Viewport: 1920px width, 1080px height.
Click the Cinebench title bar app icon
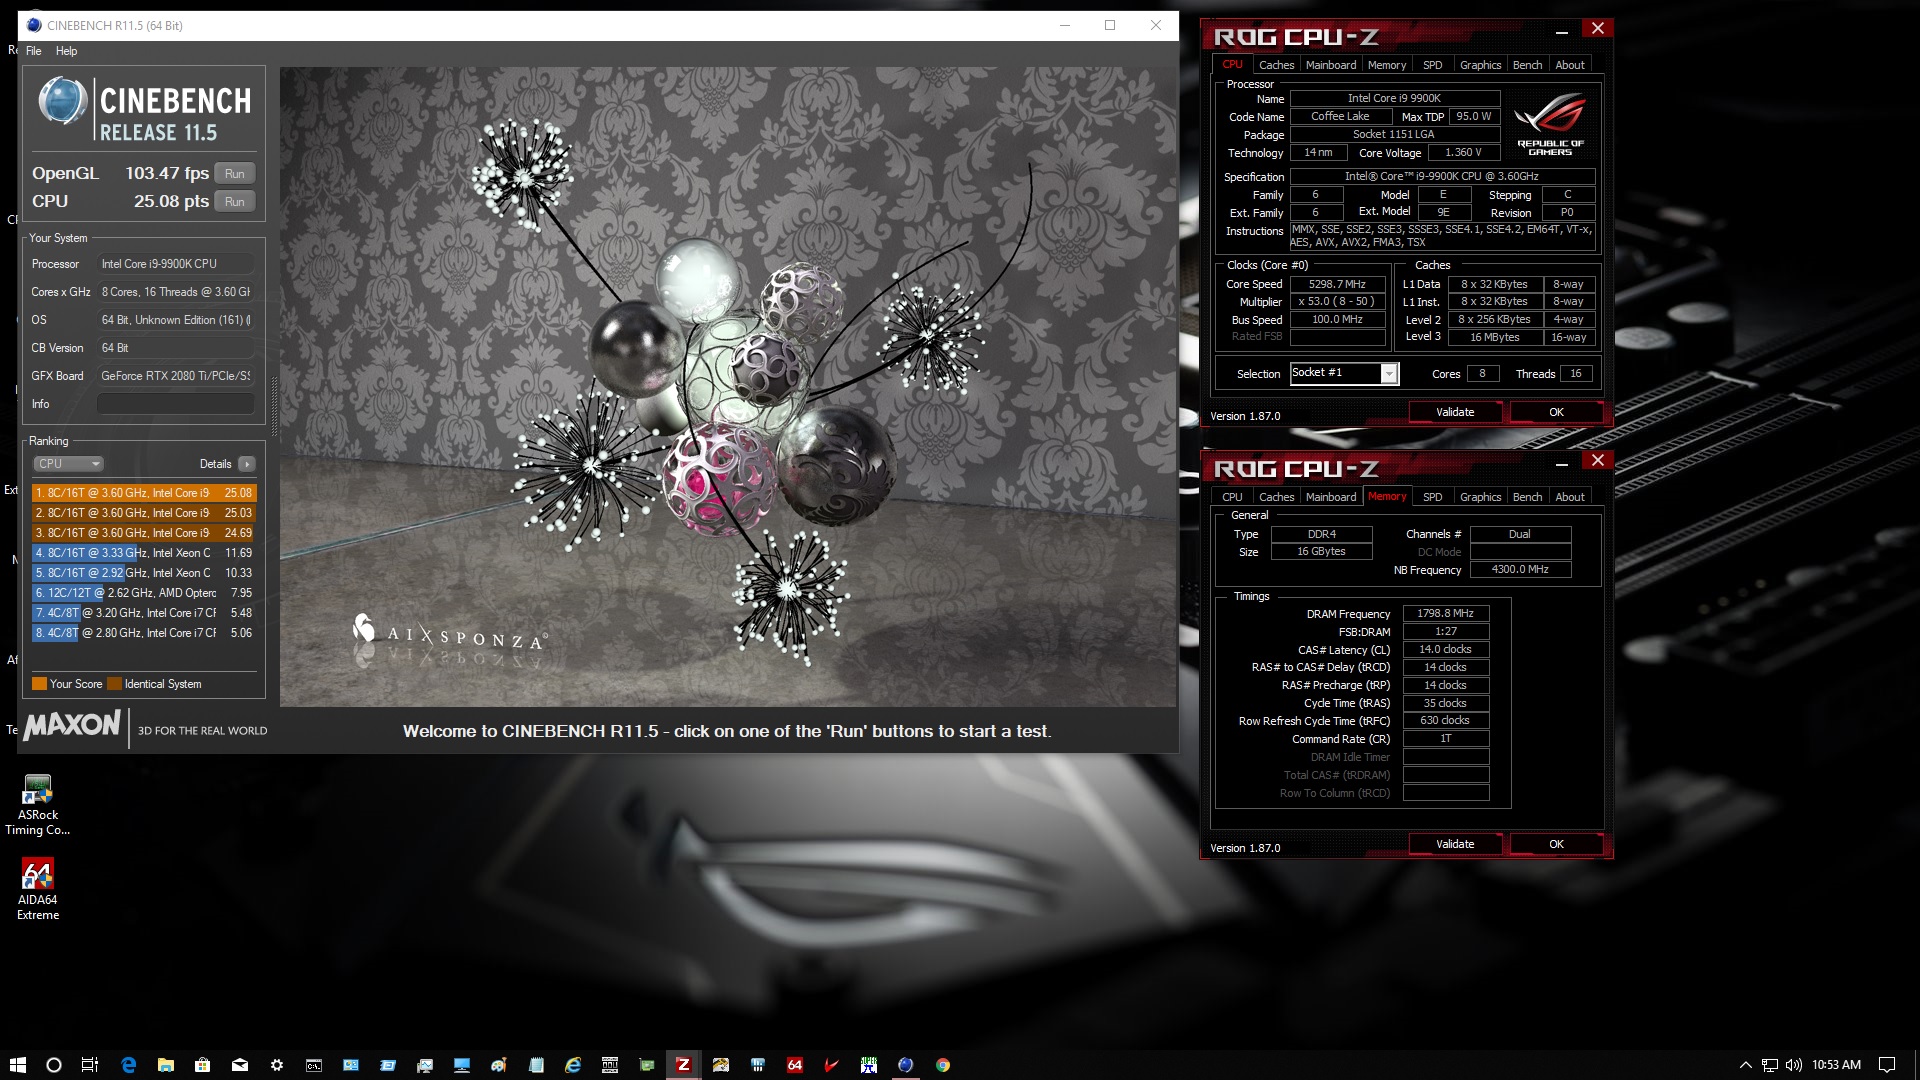coord(34,25)
